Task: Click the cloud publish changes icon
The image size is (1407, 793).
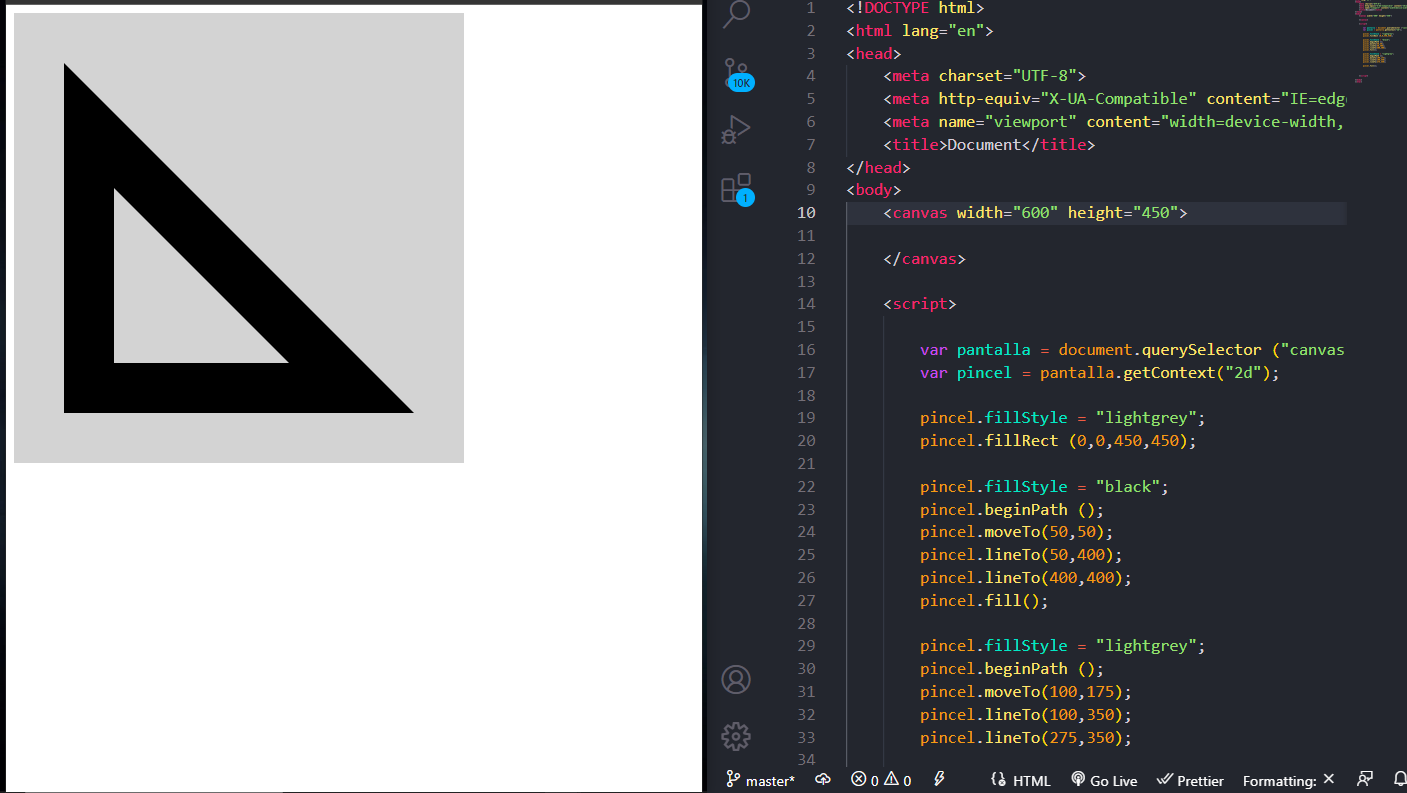Action: pos(823,780)
